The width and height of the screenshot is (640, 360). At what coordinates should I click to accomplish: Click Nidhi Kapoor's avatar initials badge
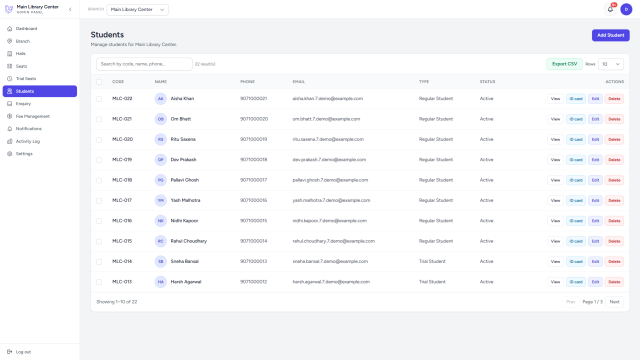[x=161, y=221]
